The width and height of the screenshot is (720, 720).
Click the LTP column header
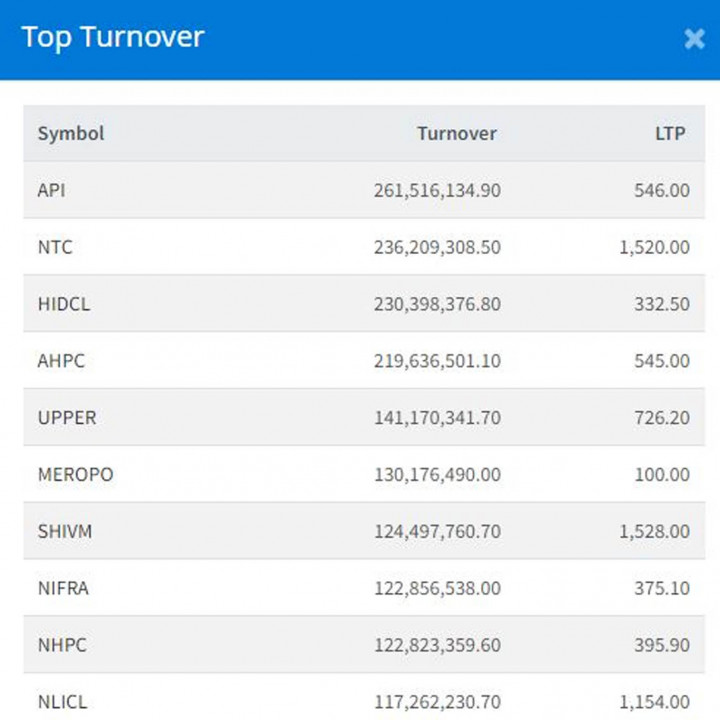click(x=670, y=133)
